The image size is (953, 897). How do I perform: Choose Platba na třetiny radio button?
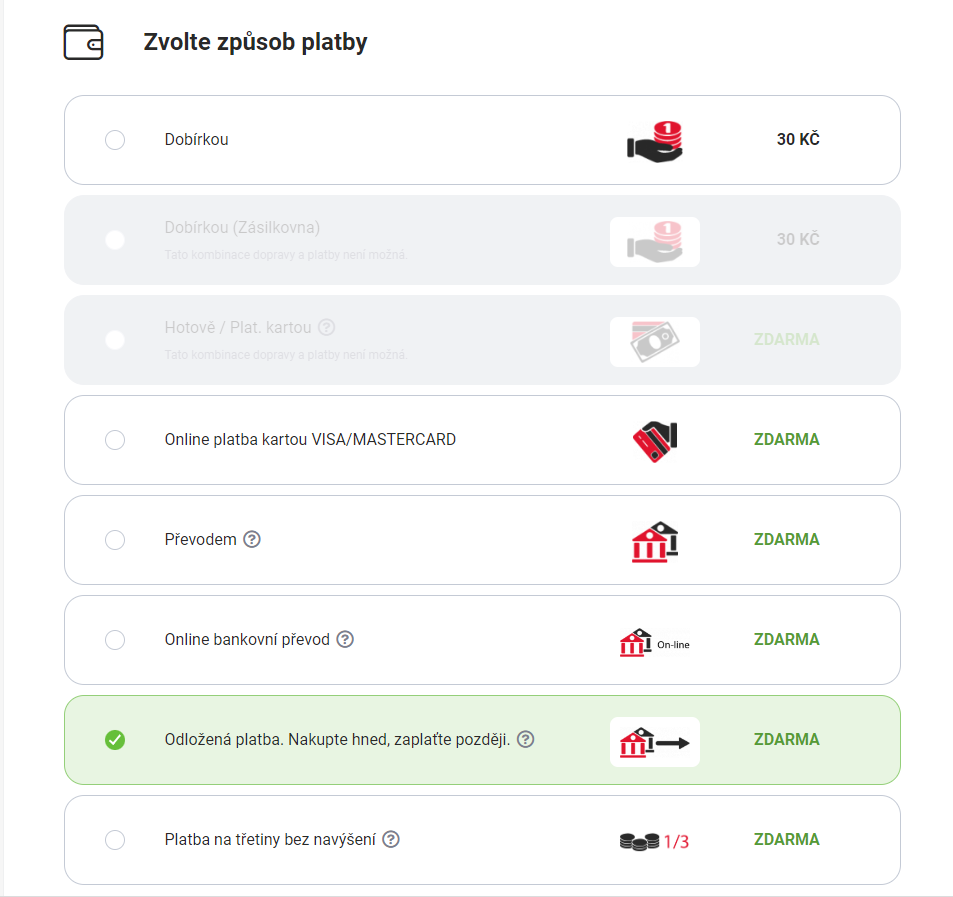point(115,840)
